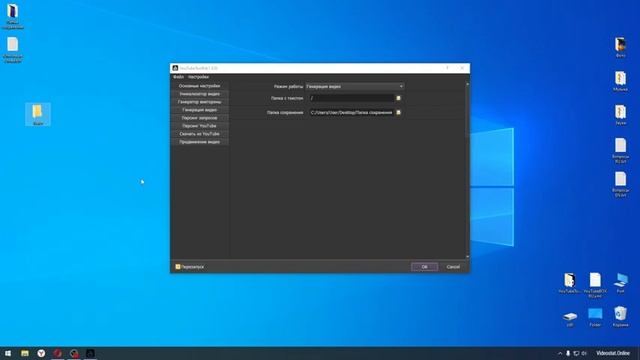Select the Вопросы RU.txt desktop file
The image size is (640, 360).
tap(620, 150)
